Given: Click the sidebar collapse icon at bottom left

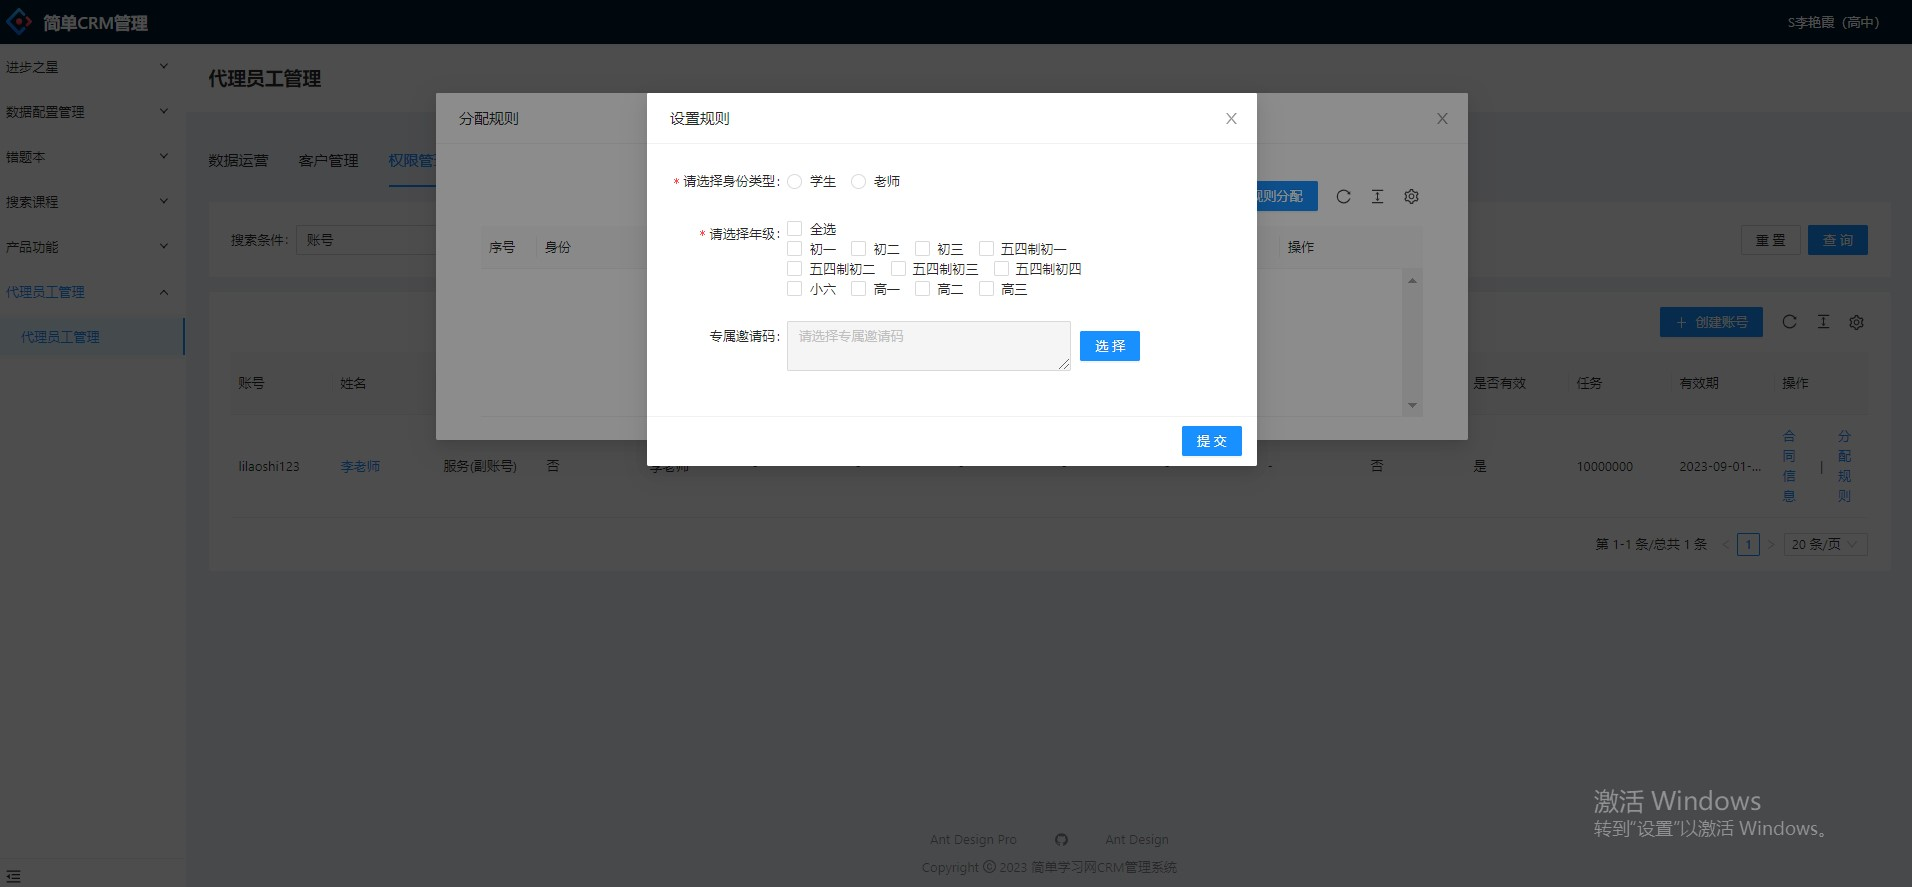Looking at the screenshot, I should coord(13,876).
